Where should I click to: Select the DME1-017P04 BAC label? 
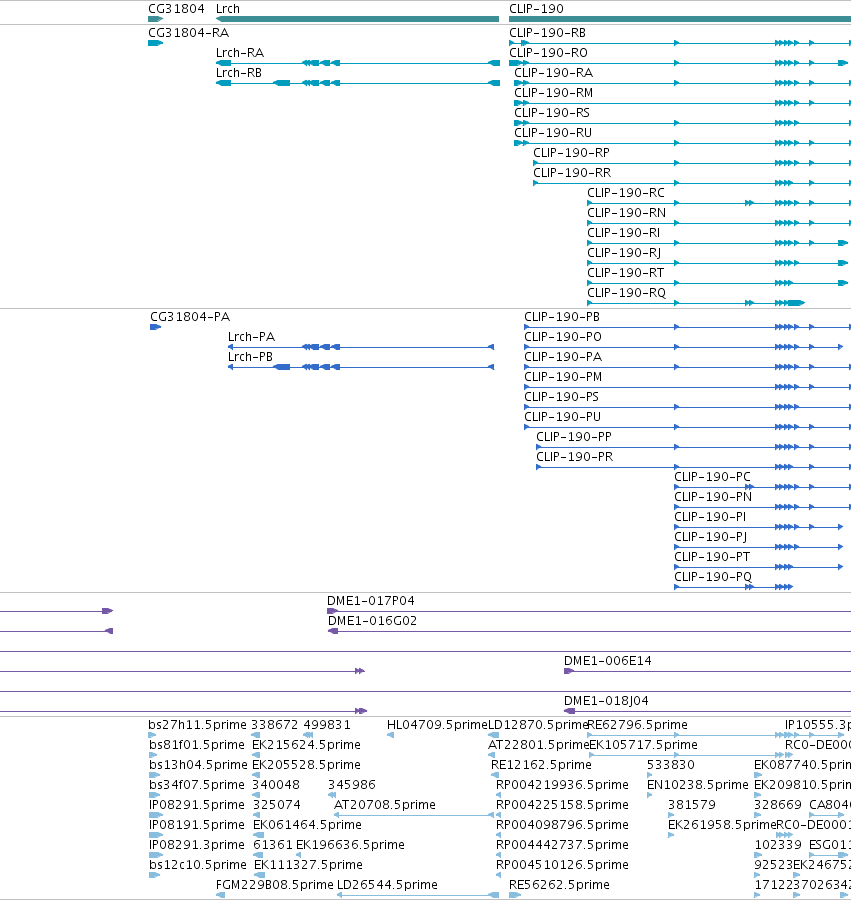tap(371, 601)
